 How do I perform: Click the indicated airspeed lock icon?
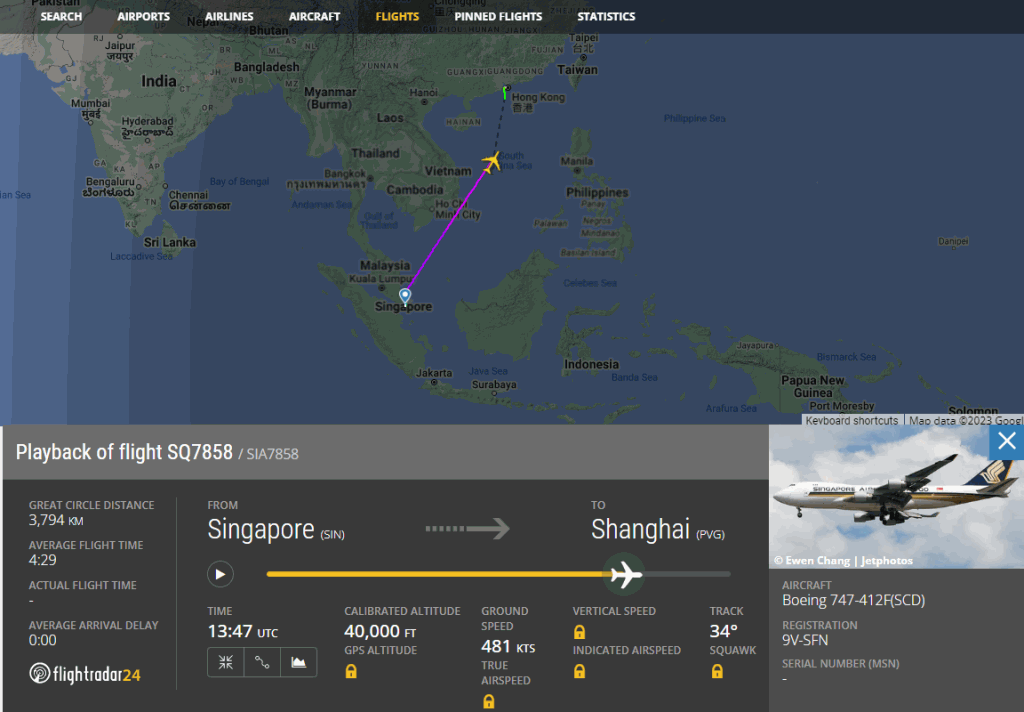click(579, 672)
